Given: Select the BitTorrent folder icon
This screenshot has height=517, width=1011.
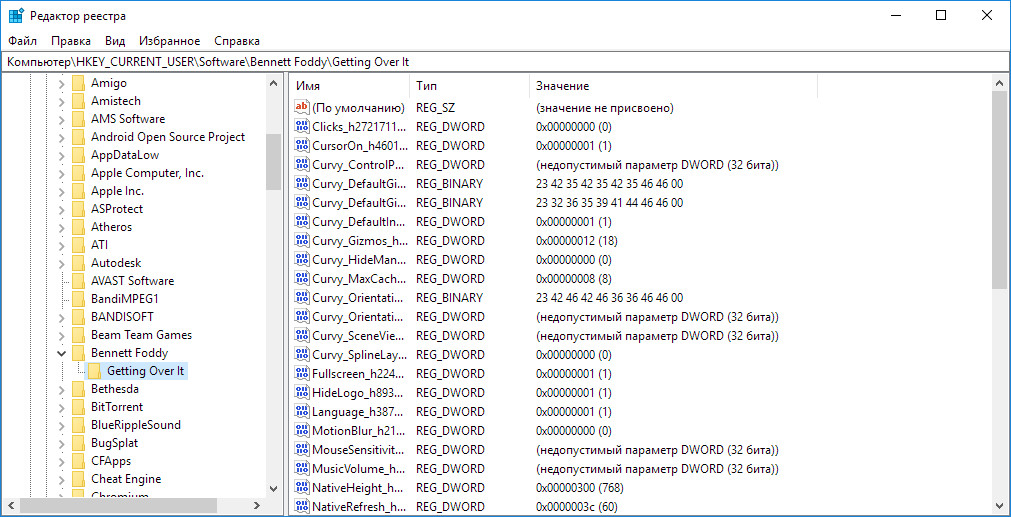Looking at the screenshot, I should [x=79, y=407].
